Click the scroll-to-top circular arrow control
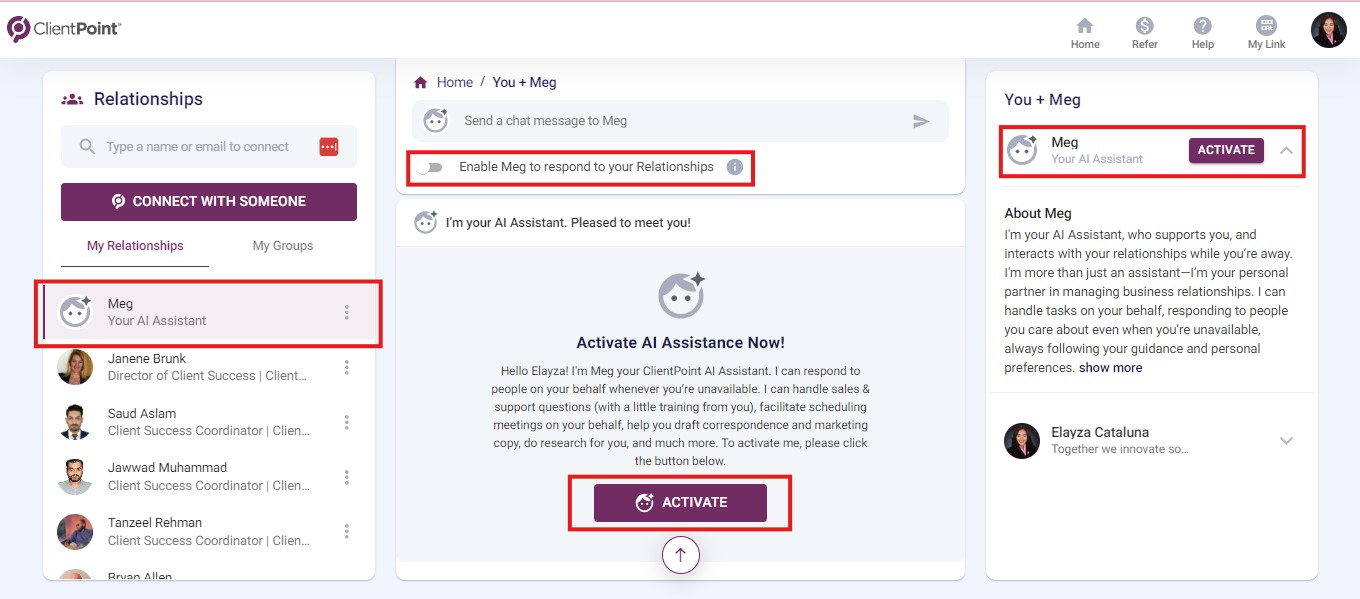 [x=681, y=554]
